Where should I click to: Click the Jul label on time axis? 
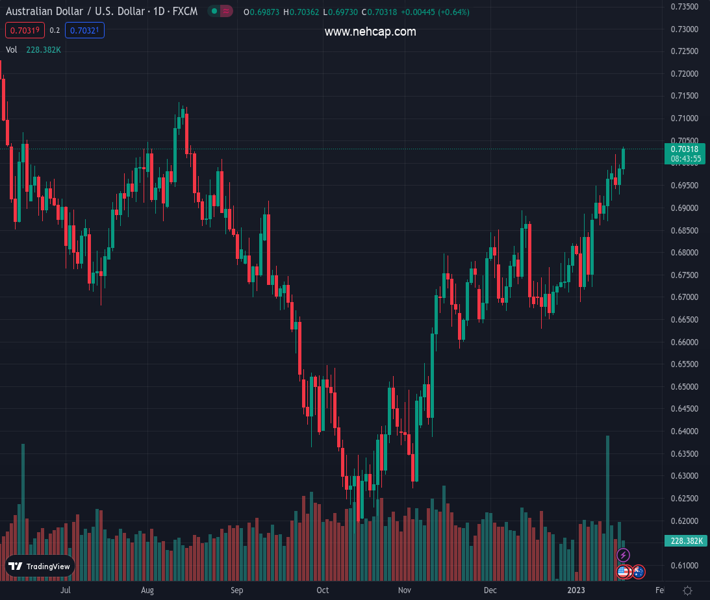point(65,591)
